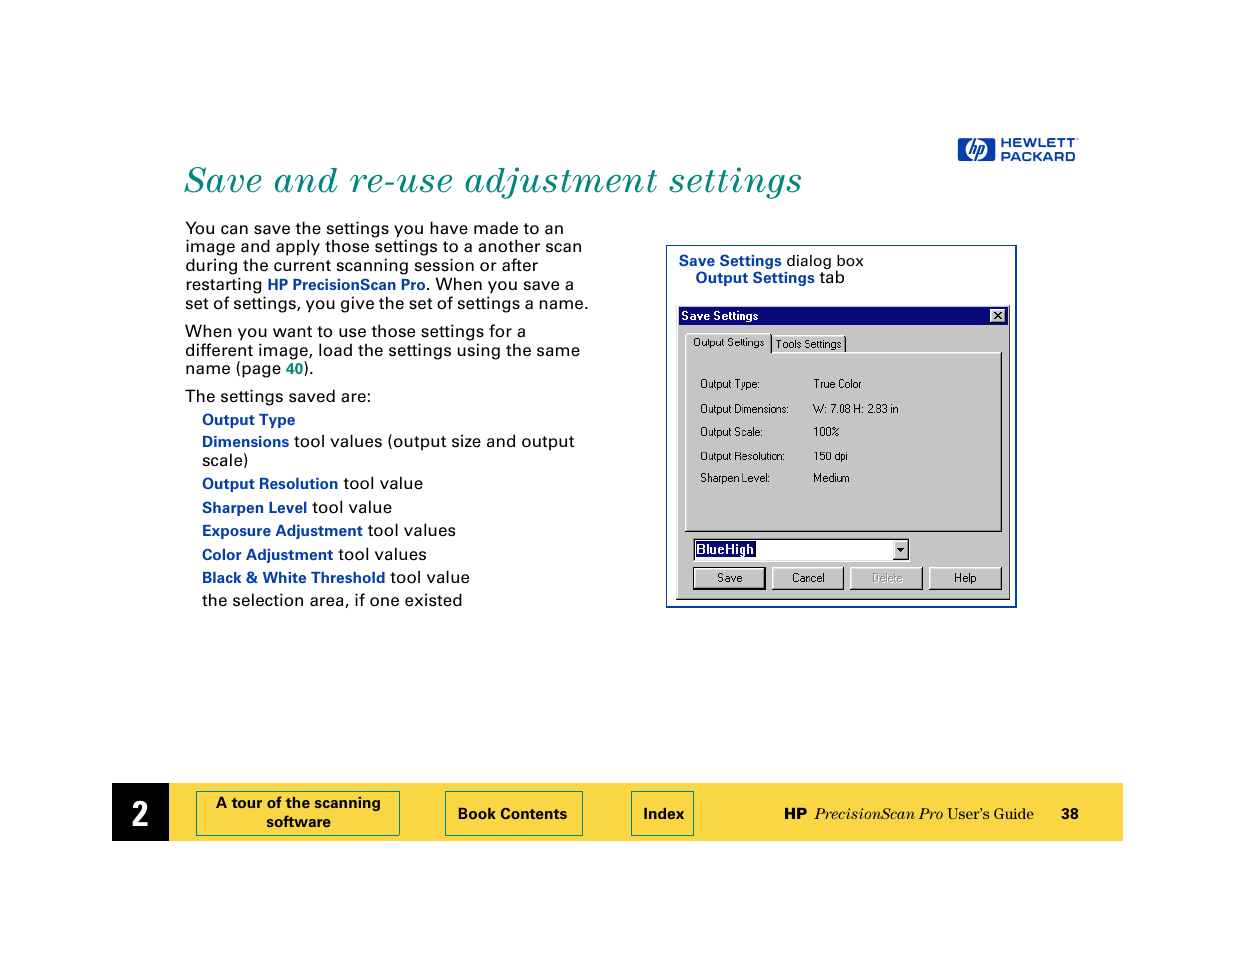Open the Book Contents link
Screen dimensions: 1235x954
513,814
